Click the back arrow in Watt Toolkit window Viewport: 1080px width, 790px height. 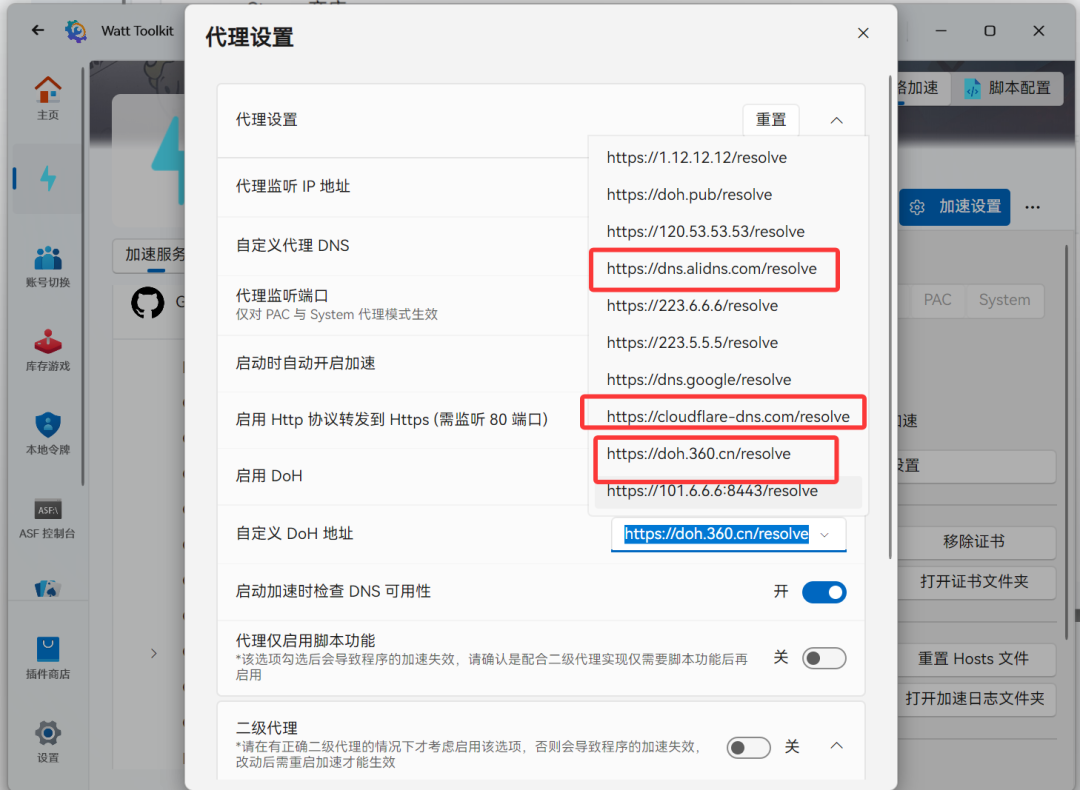pyautogui.click(x=38, y=30)
